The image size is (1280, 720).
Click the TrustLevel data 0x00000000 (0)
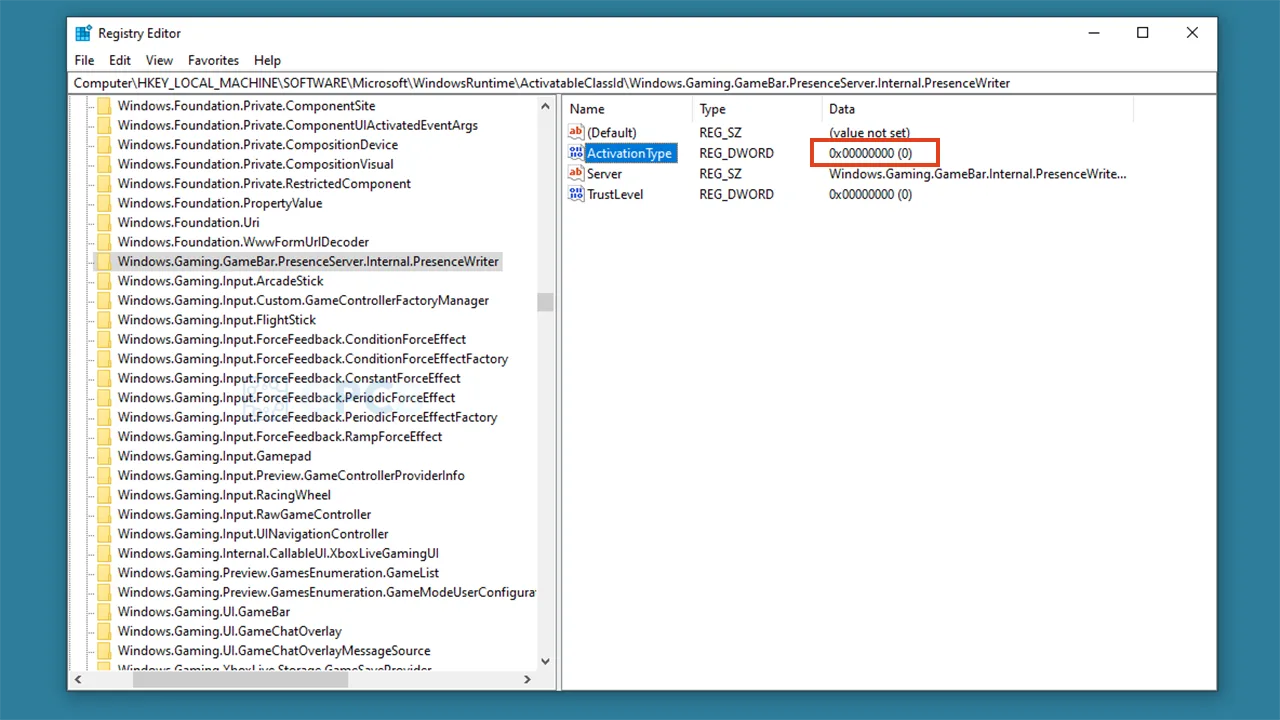click(x=870, y=194)
